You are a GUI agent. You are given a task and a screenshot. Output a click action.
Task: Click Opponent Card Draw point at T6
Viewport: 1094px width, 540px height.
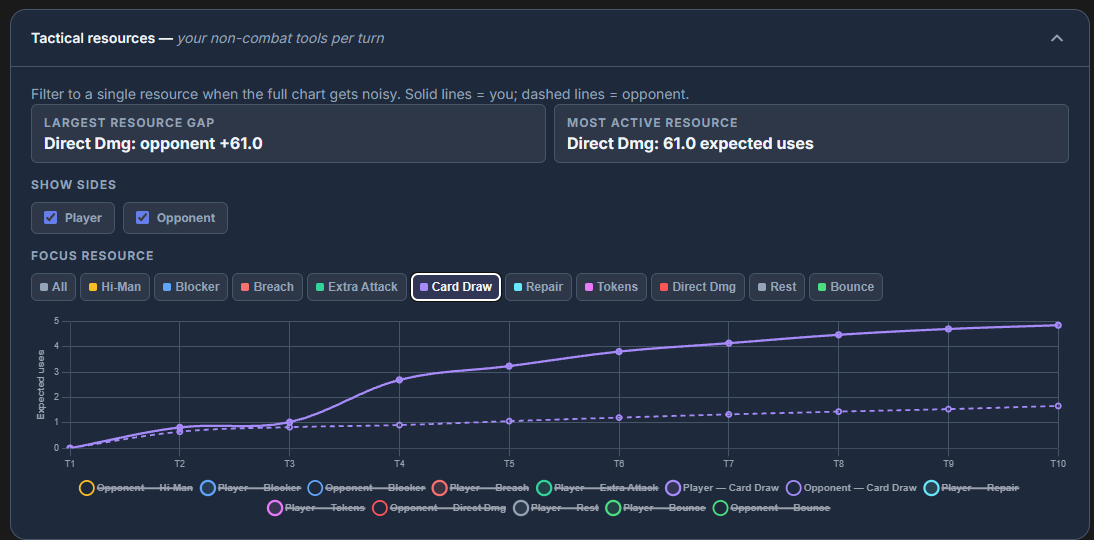619,417
